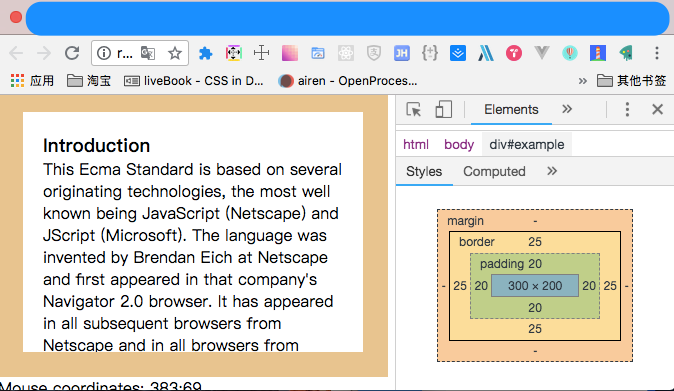
Task: Click the red window close button
Action: (16, 17)
